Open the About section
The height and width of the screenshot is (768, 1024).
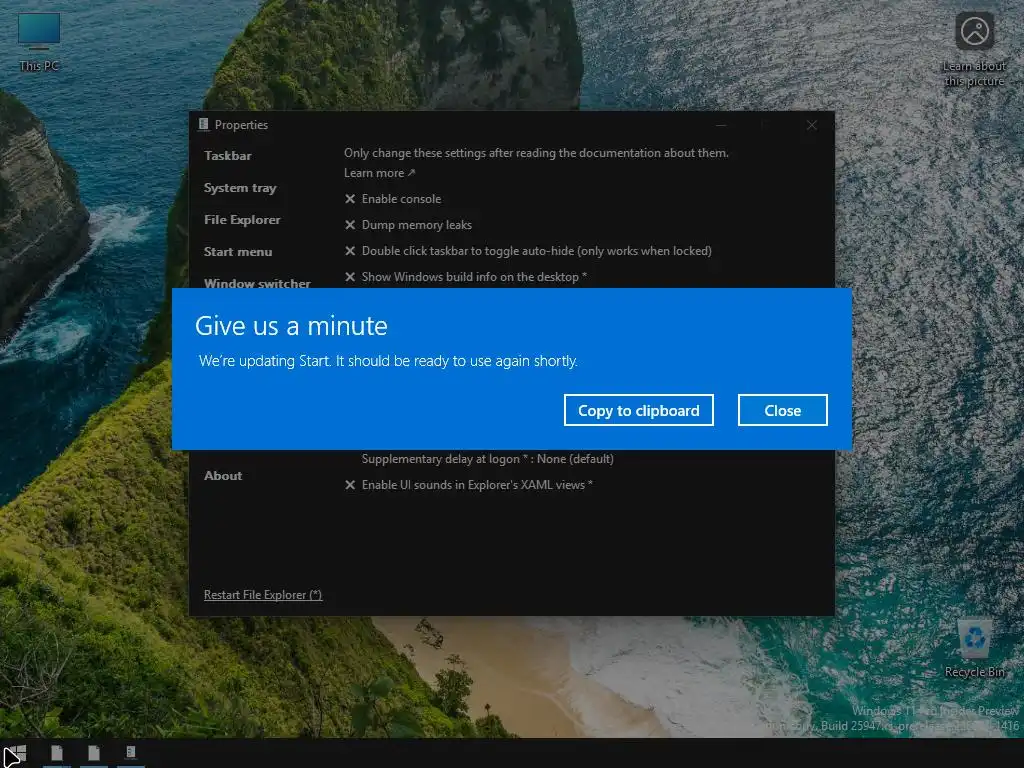(x=223, y=475)
